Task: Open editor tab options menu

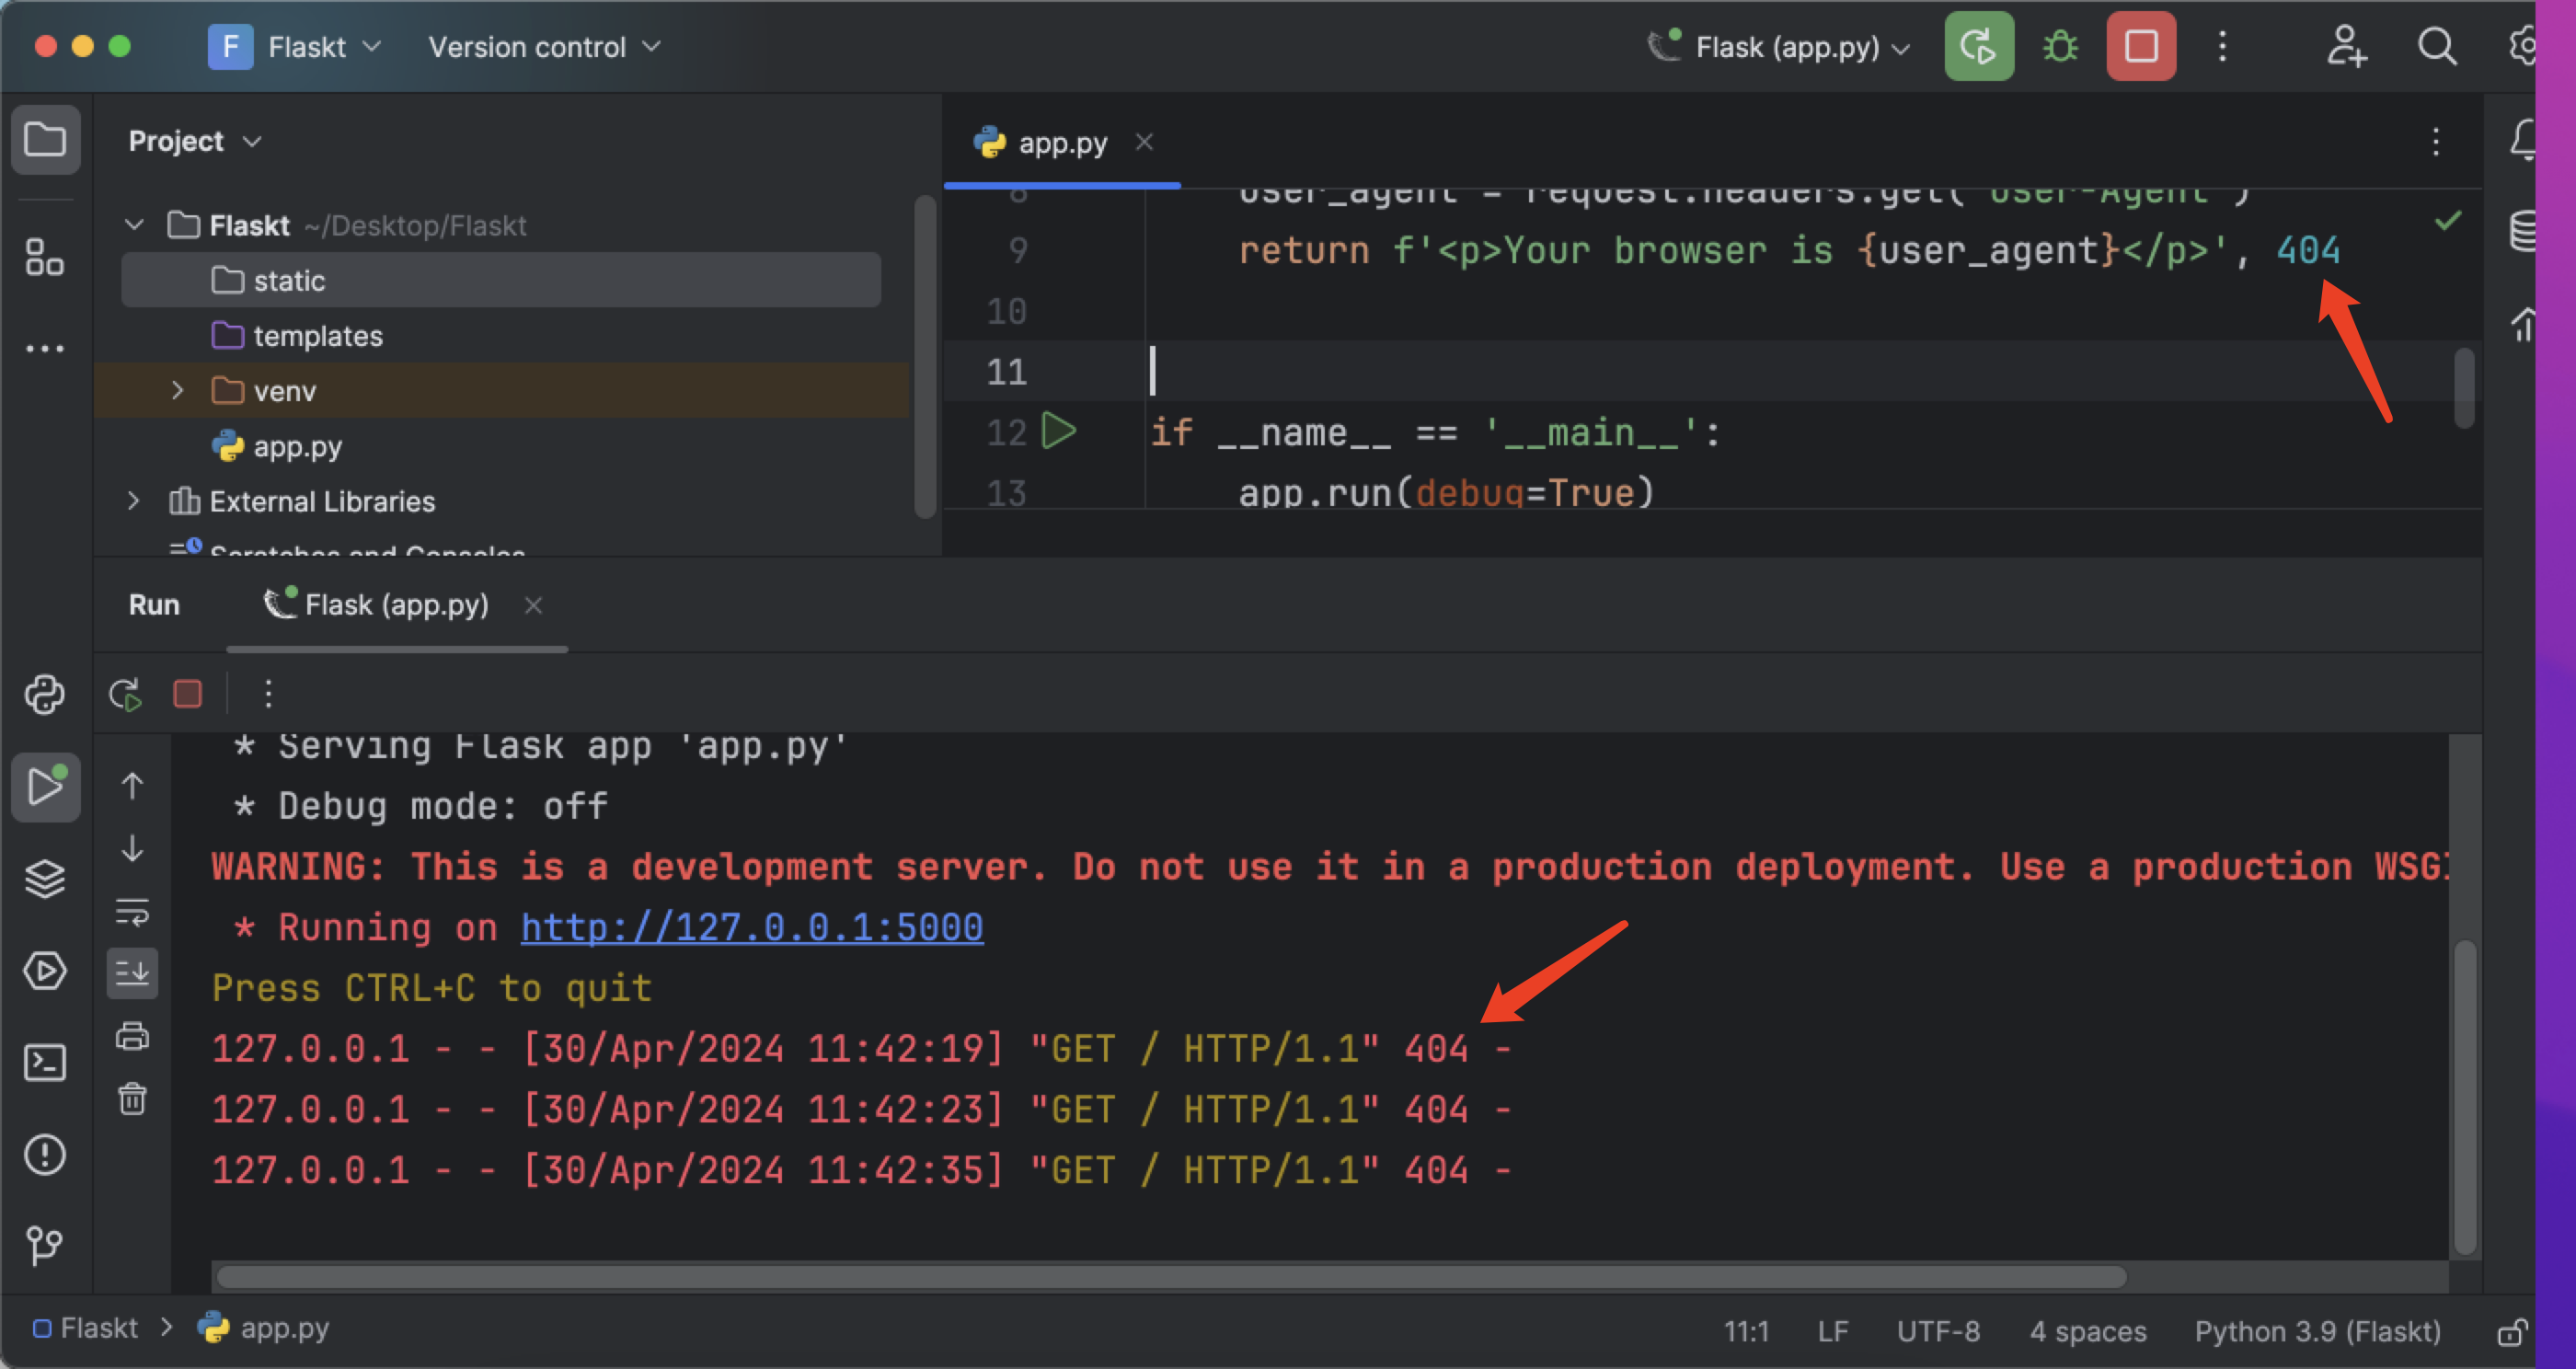Action: click(x=2436, y=142)
